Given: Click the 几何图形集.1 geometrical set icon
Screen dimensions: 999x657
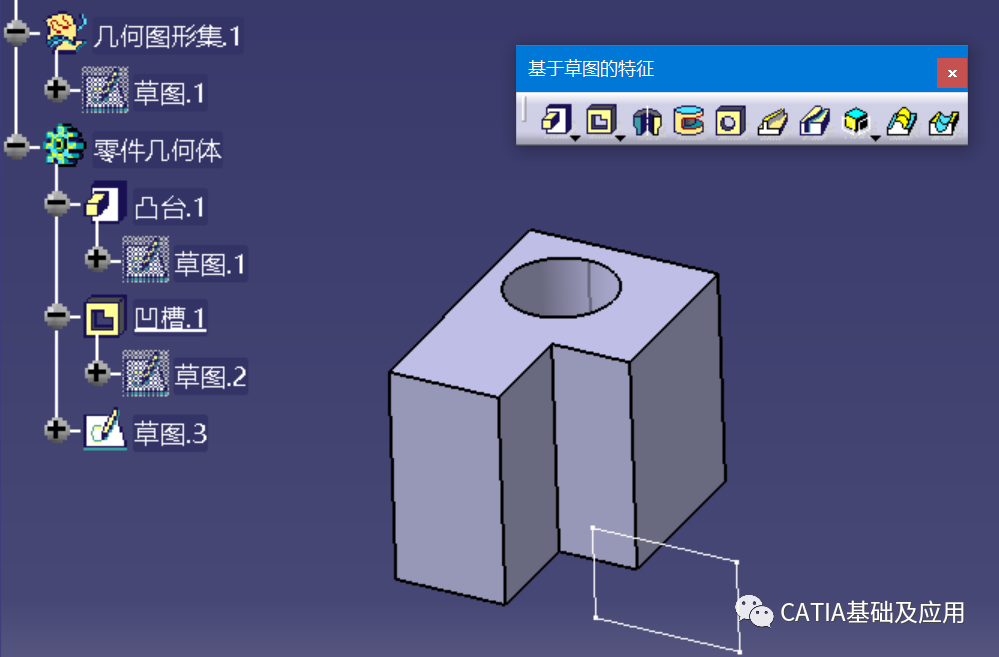Looking at the screenshot, I should click(66, 32).
